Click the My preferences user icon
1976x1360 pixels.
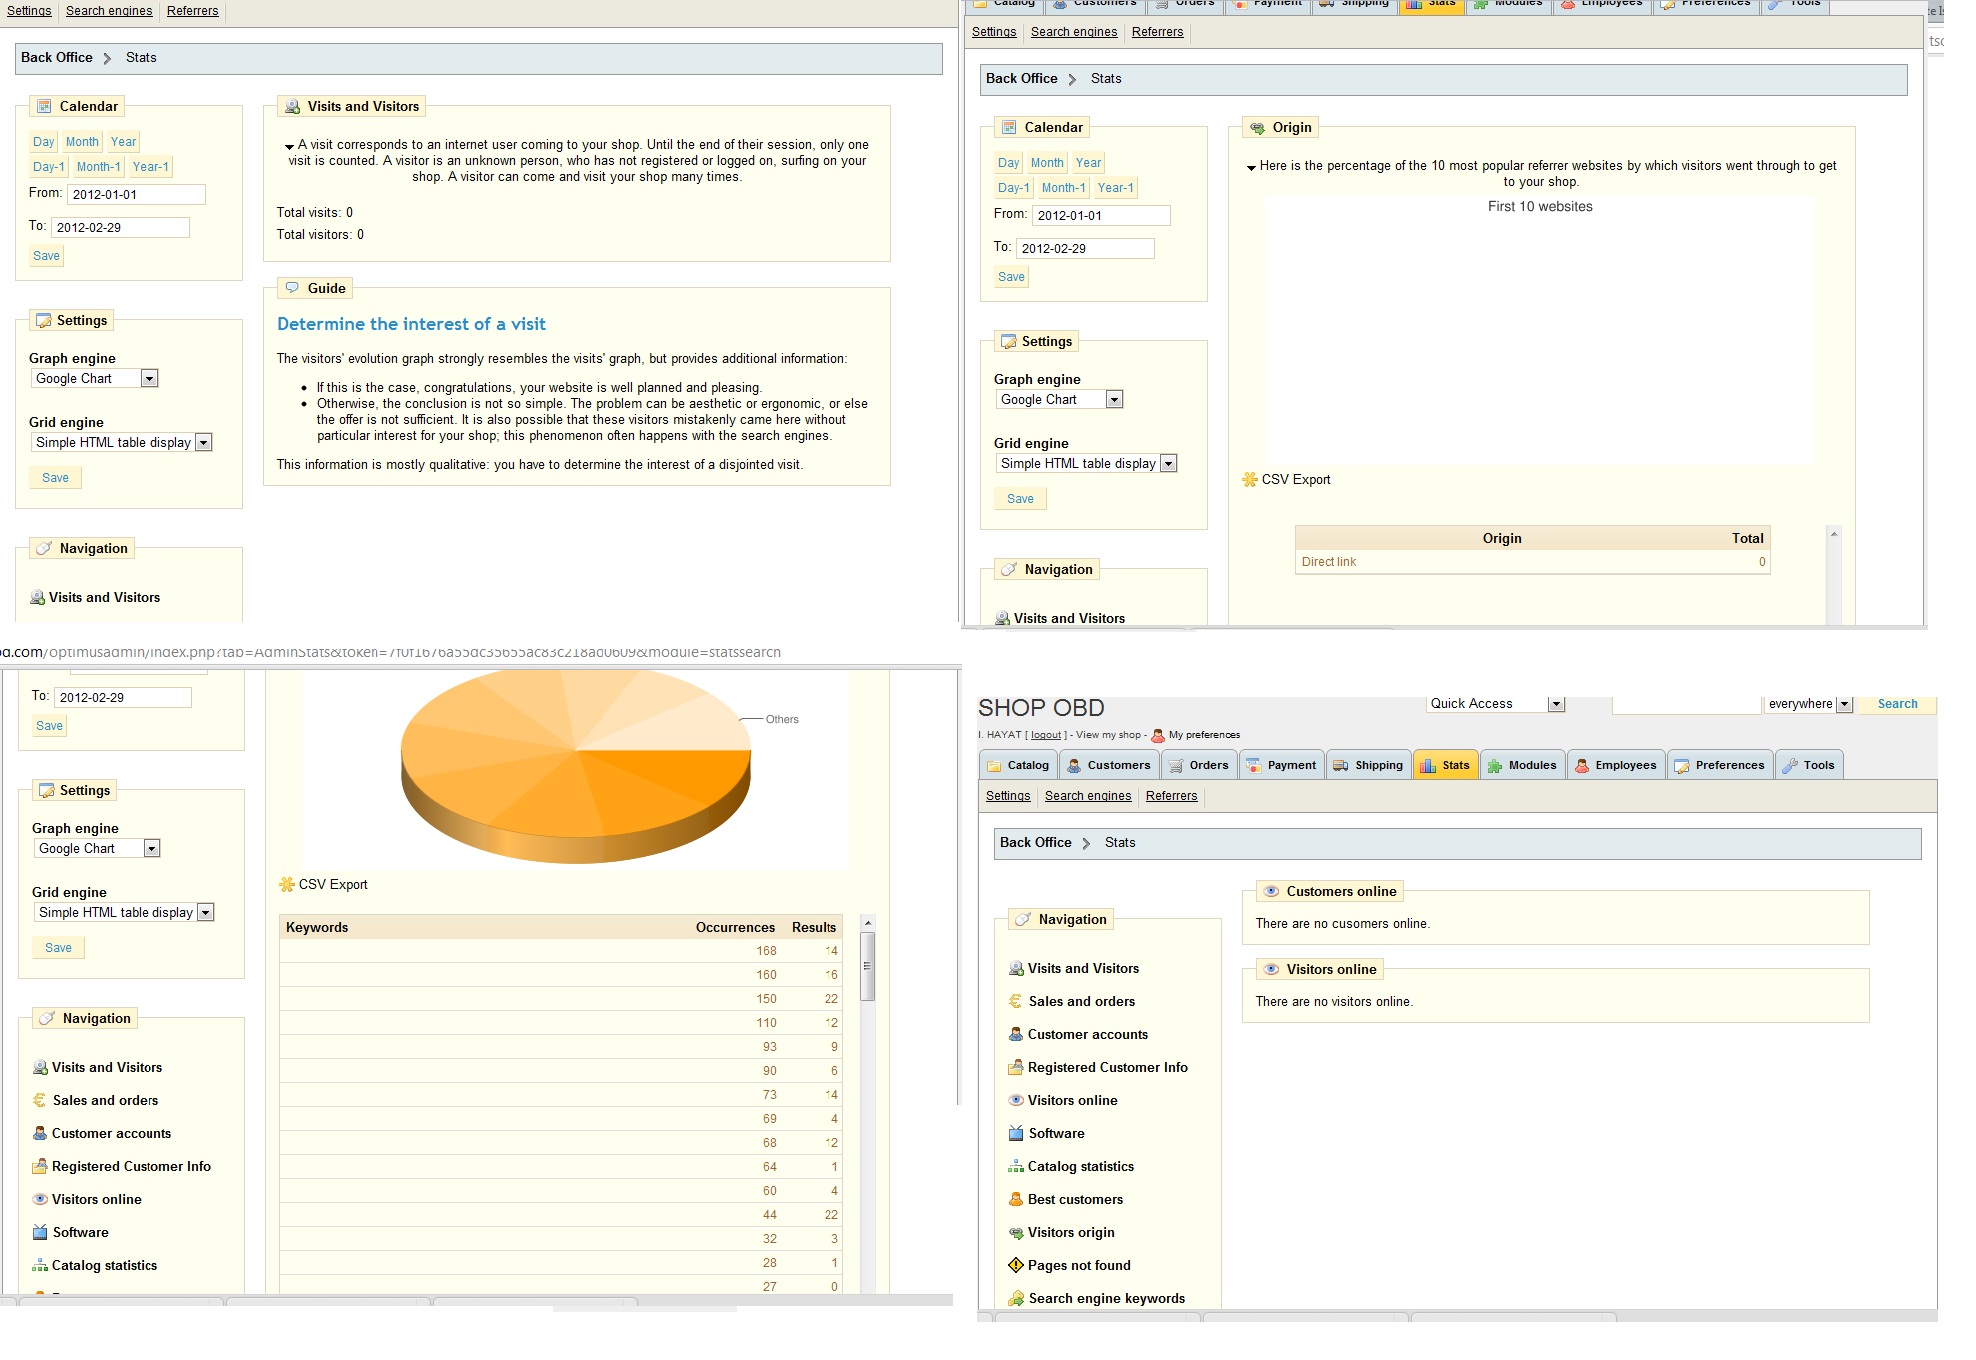tap(1158, 735)
